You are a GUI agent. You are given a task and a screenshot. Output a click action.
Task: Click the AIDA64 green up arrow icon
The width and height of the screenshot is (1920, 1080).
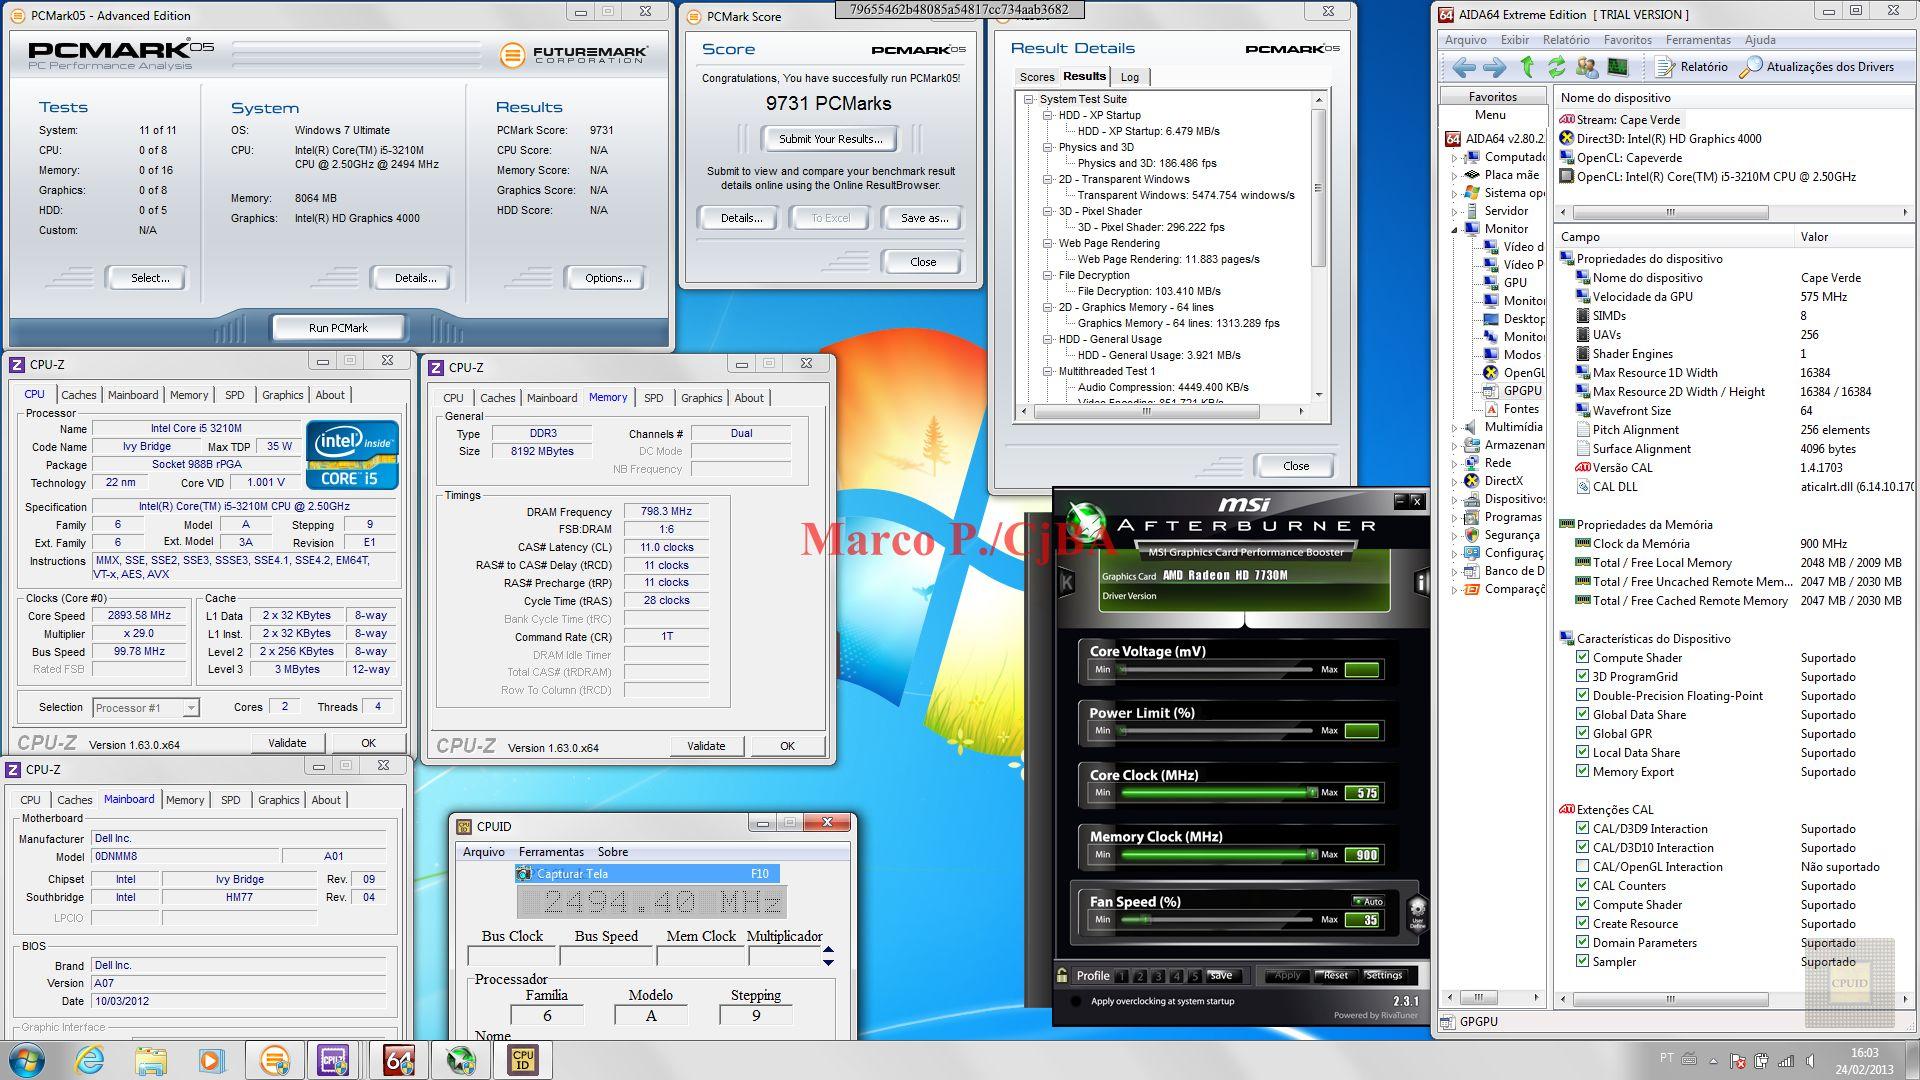click(1527, 67)
